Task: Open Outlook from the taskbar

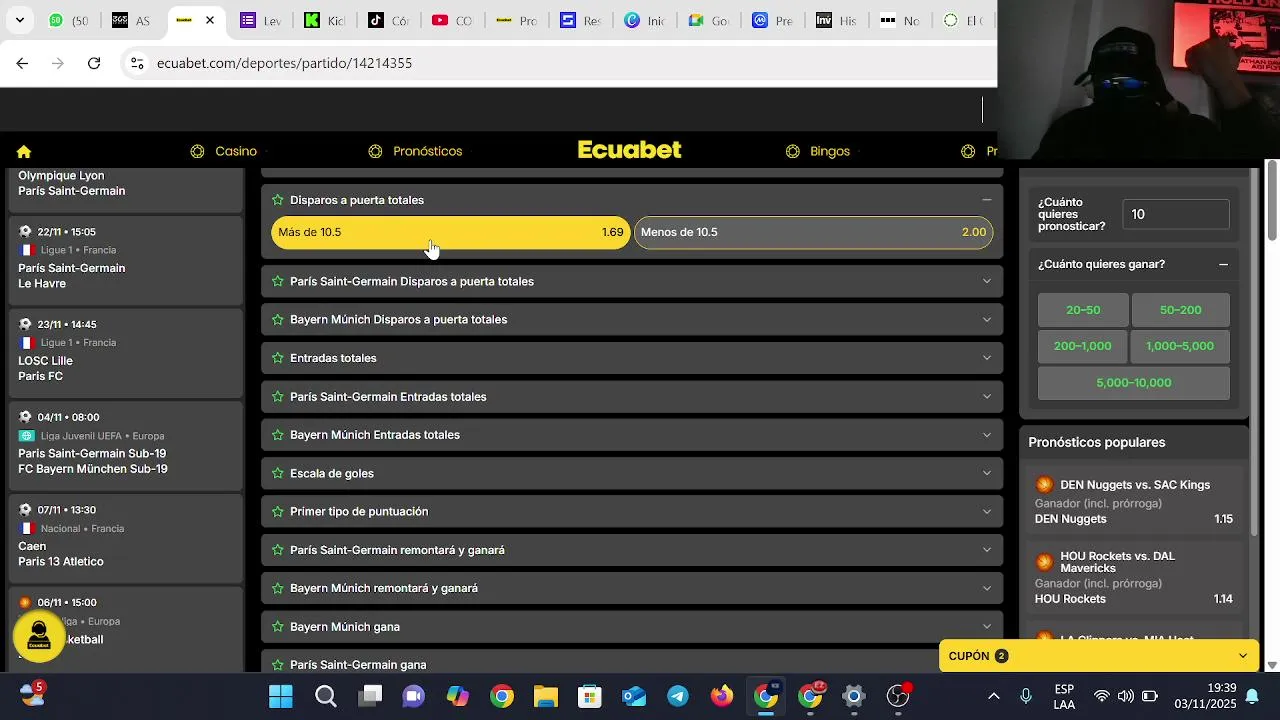Action: click(634, 696)
